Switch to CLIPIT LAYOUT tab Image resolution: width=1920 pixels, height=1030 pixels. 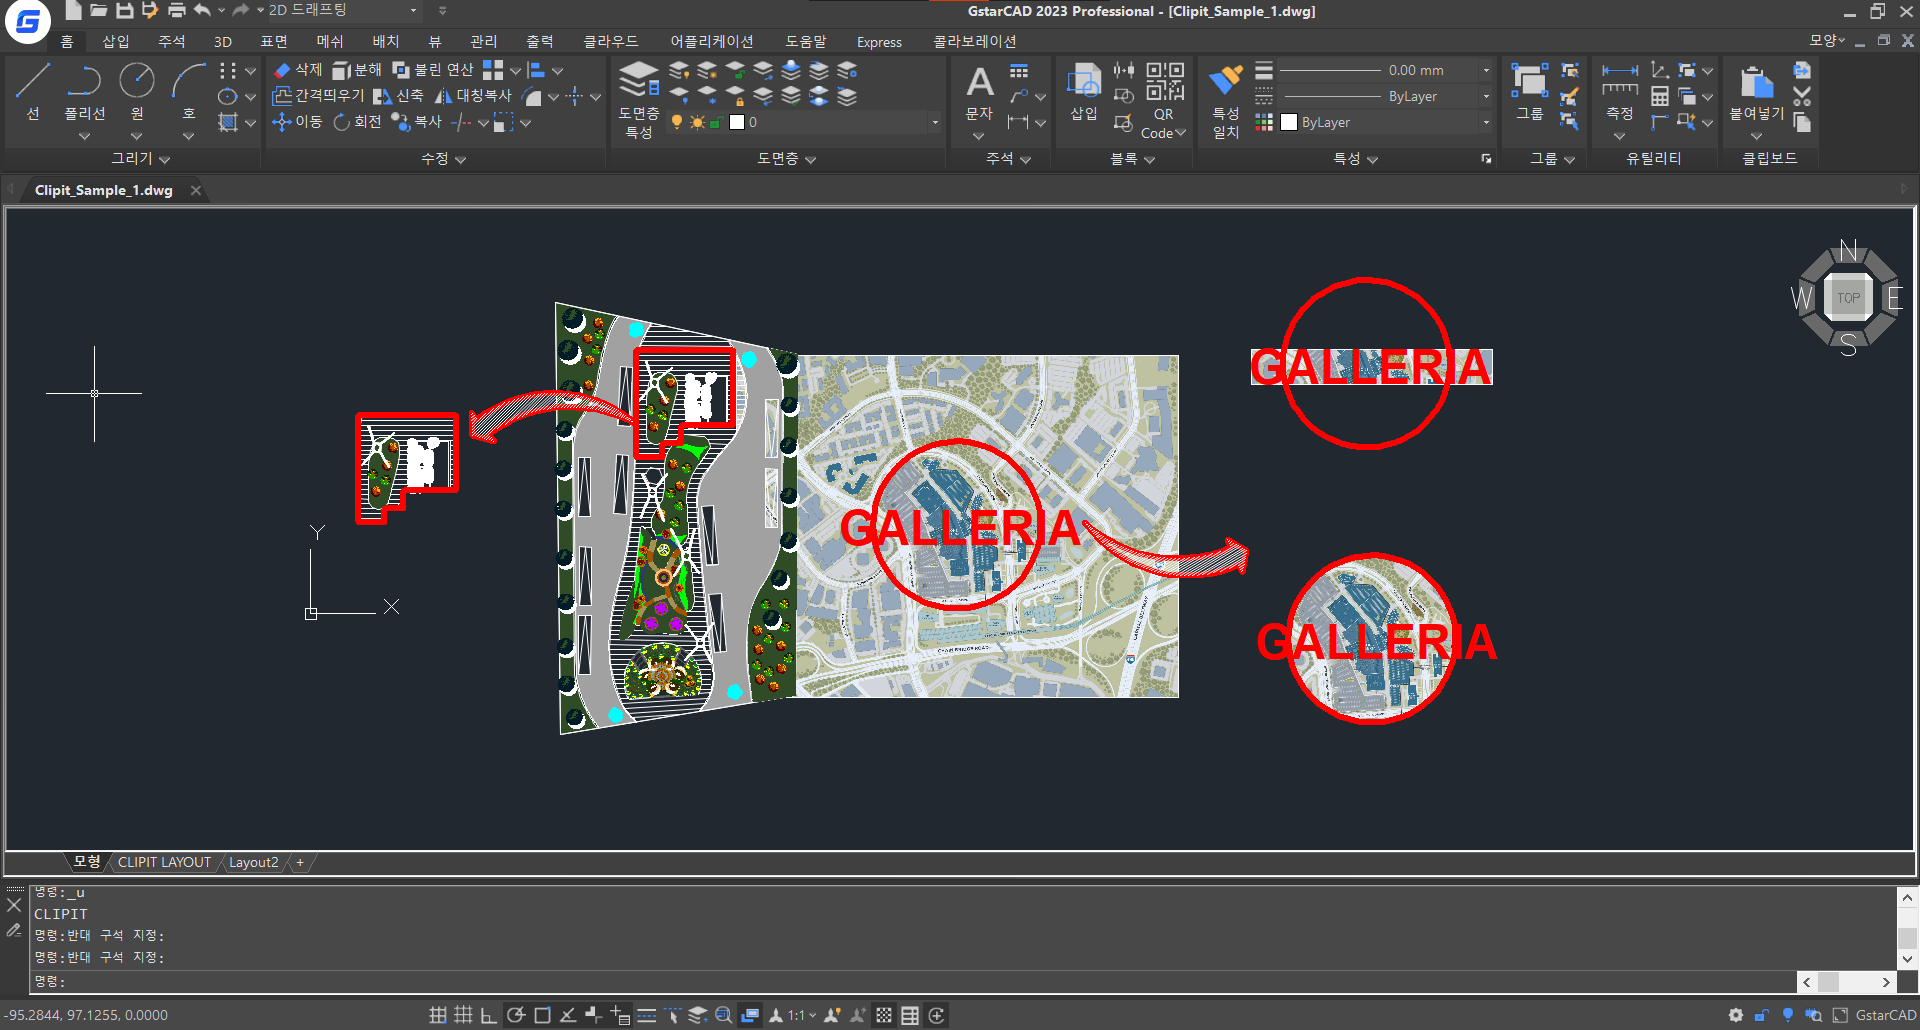[x=164, y=862]
